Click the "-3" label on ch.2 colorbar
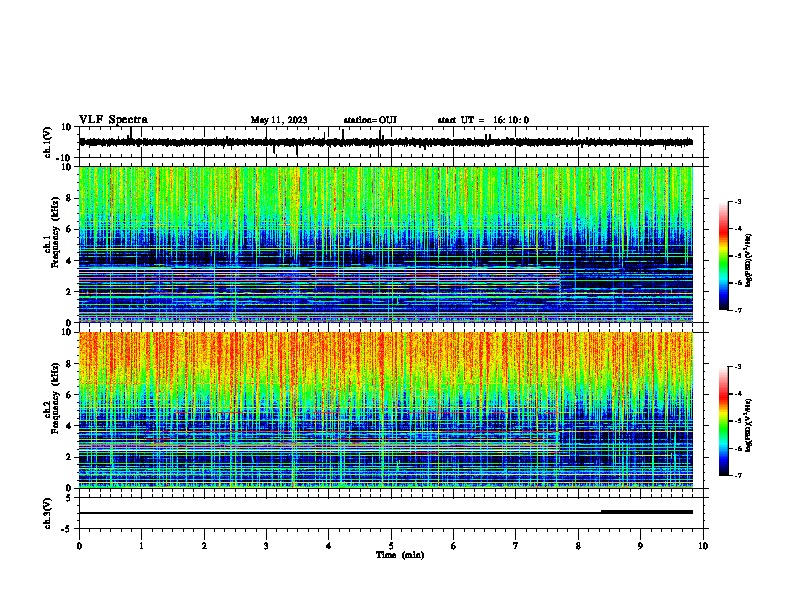The height and width of the screenshot is (612, 792). click(x=737, y=367)
